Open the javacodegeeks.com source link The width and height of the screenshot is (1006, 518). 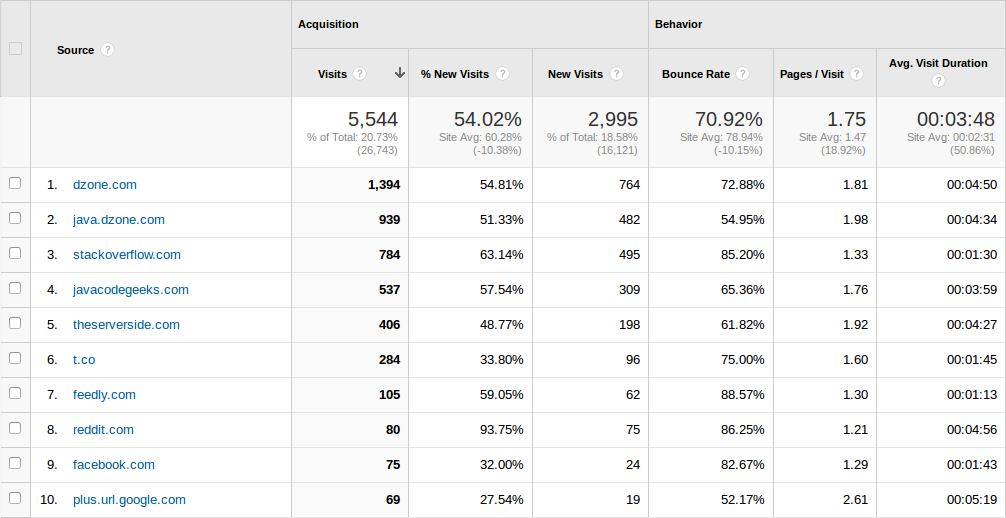[x=131, y=289]
